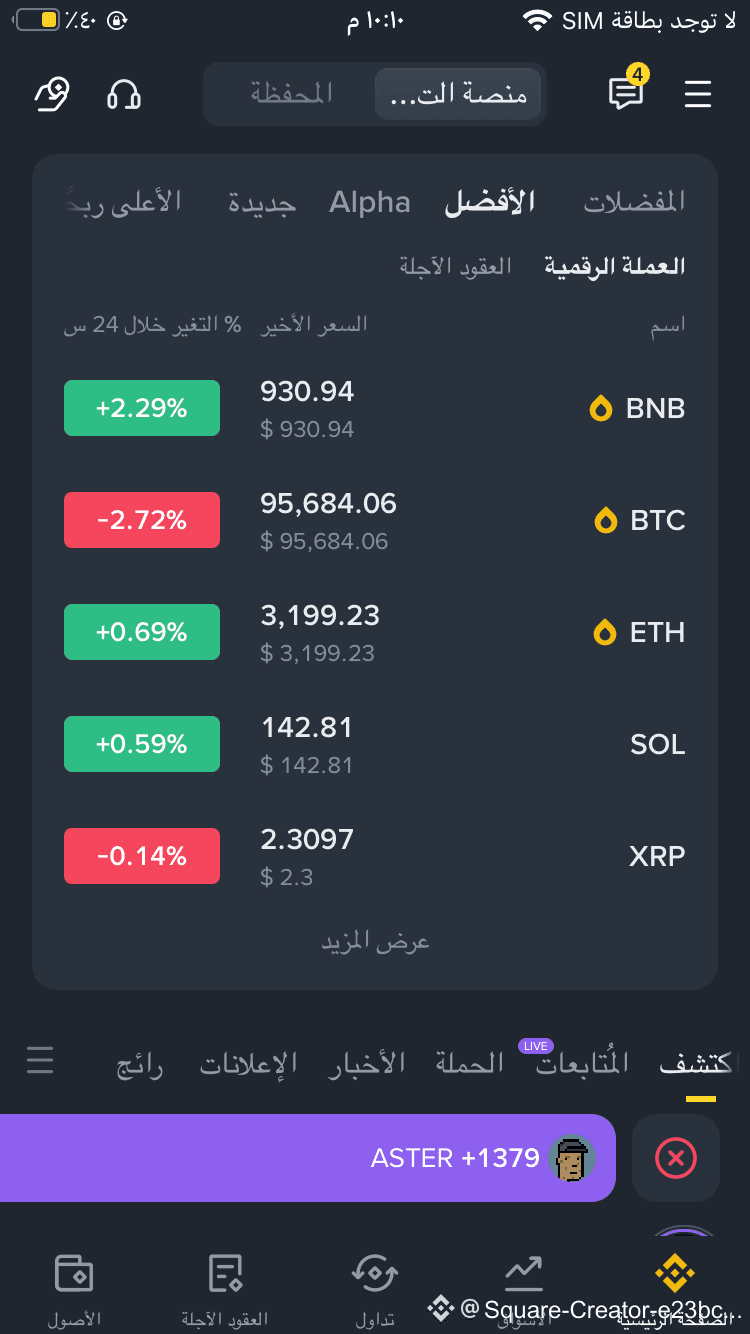The width and height of the screenshot is (750, 1334).
Task: Open the Trade tab (تداول) icon
Action: coord(375,1273)
